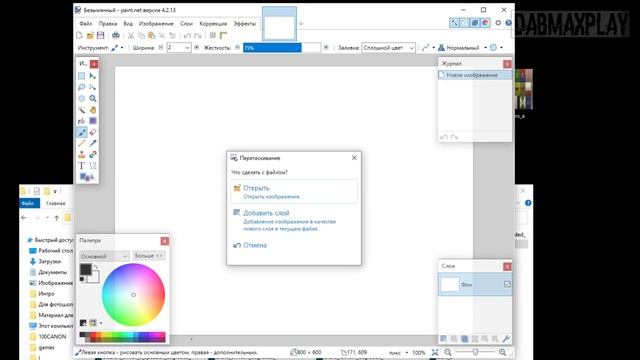Select the Recolor tool
Viewport: 640px width, 360px height.
point(93,154)
